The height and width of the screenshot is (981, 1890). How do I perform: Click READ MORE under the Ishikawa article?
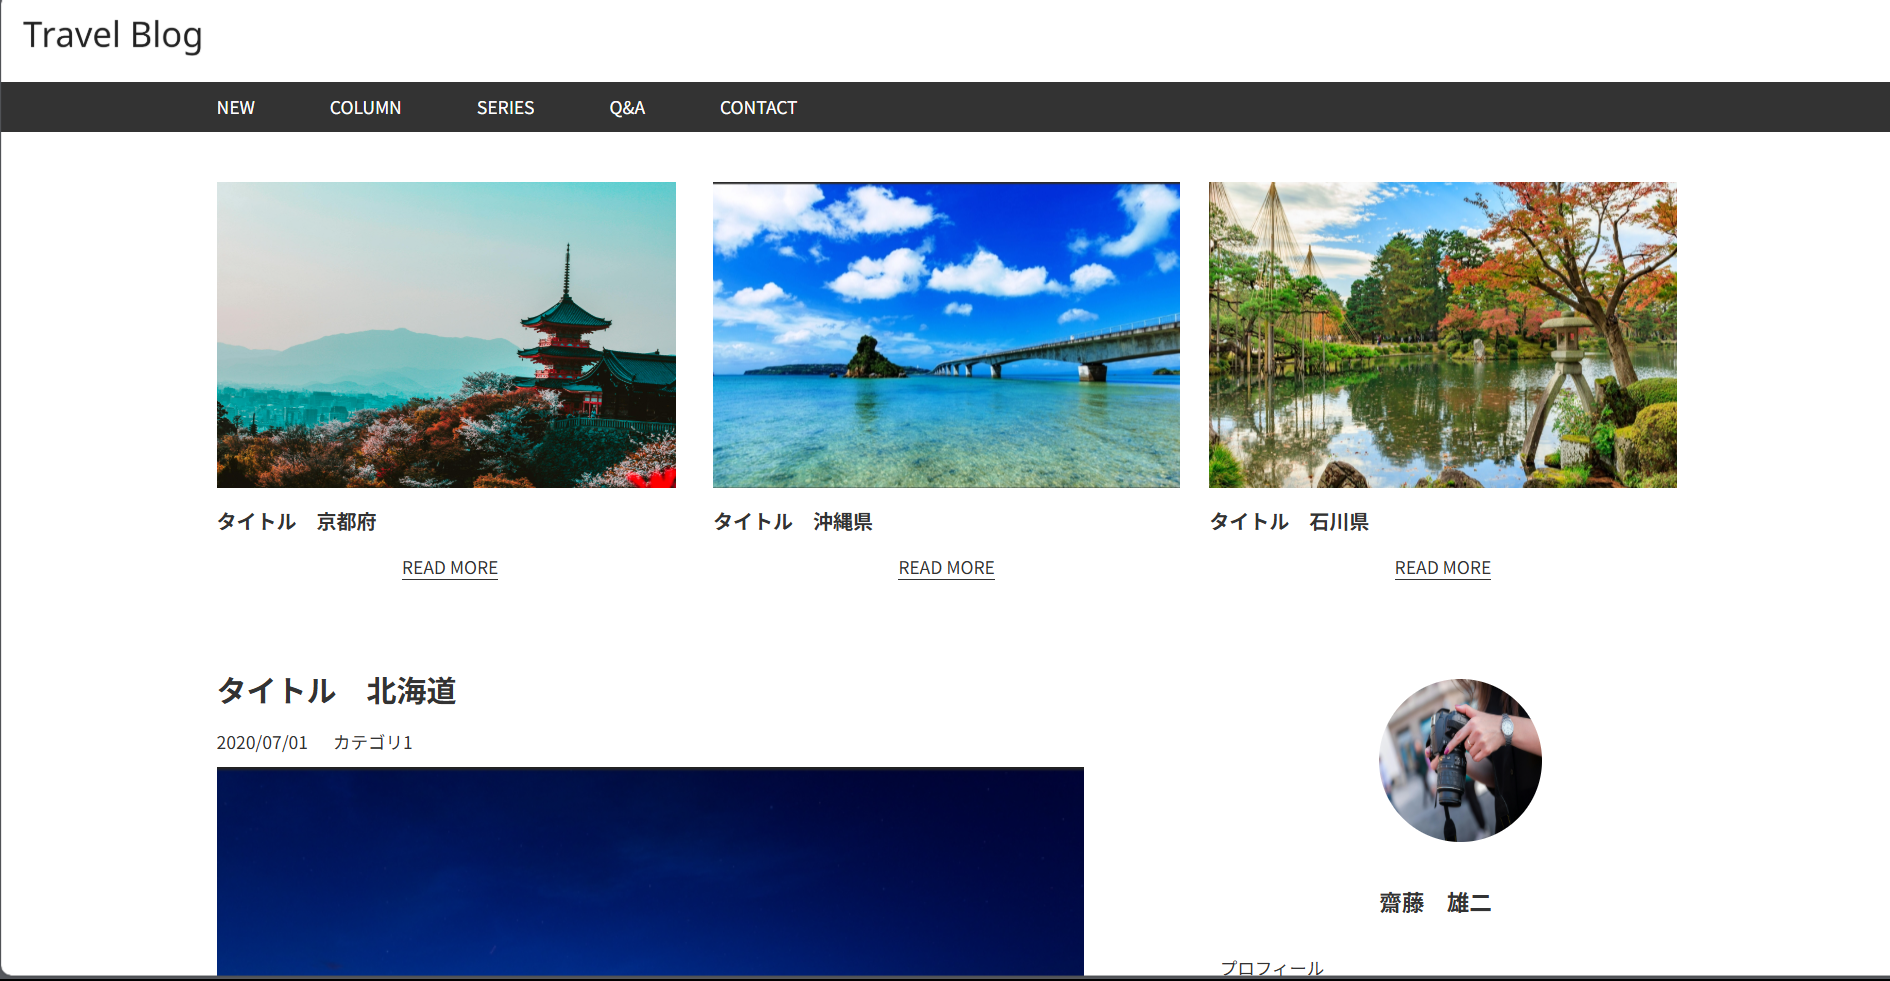[1442, 568]
